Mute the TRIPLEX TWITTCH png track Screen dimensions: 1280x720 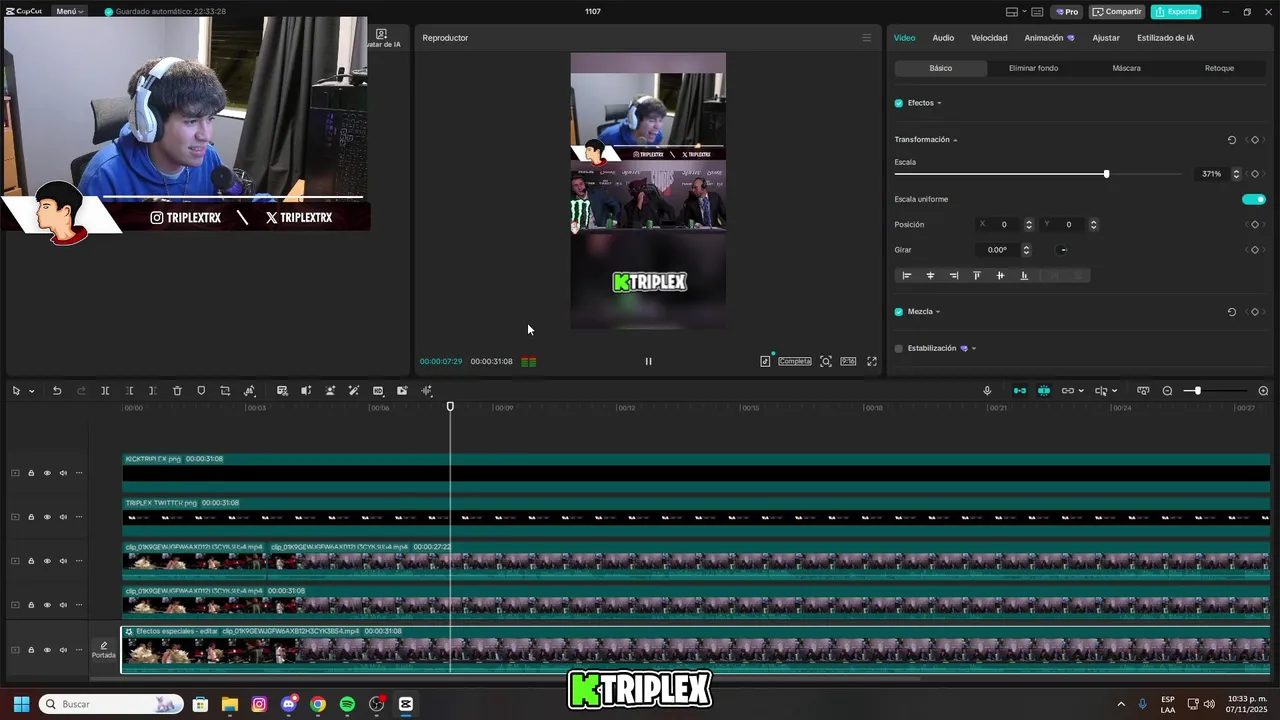[63, 517]
